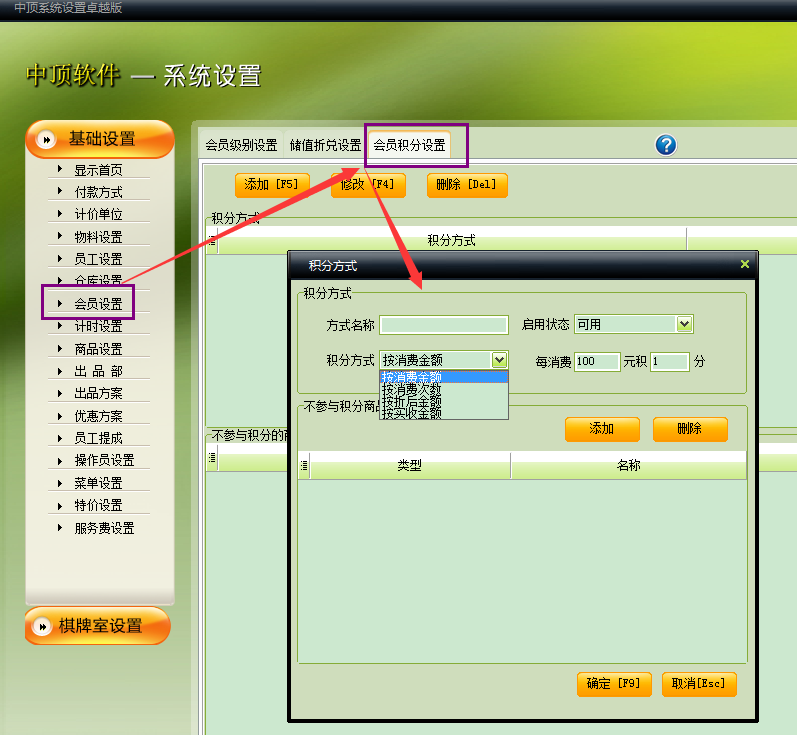The image size is (797, 735).
Task: Expand the 基础设置 section header
Action: [x=100, y=139]
